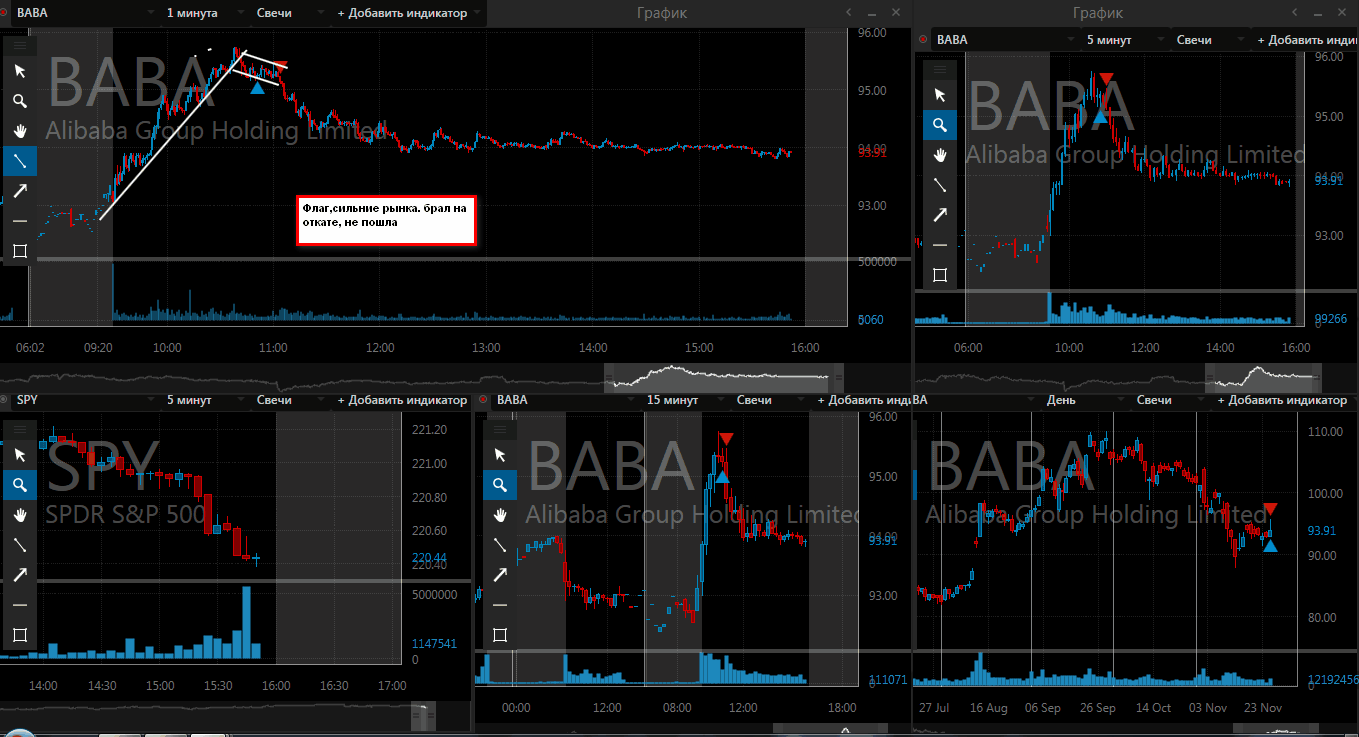Select the arrow drawing tool on the 15-minute BABA chart
The height and width of the screenshot is (737, 1359).
500,575
